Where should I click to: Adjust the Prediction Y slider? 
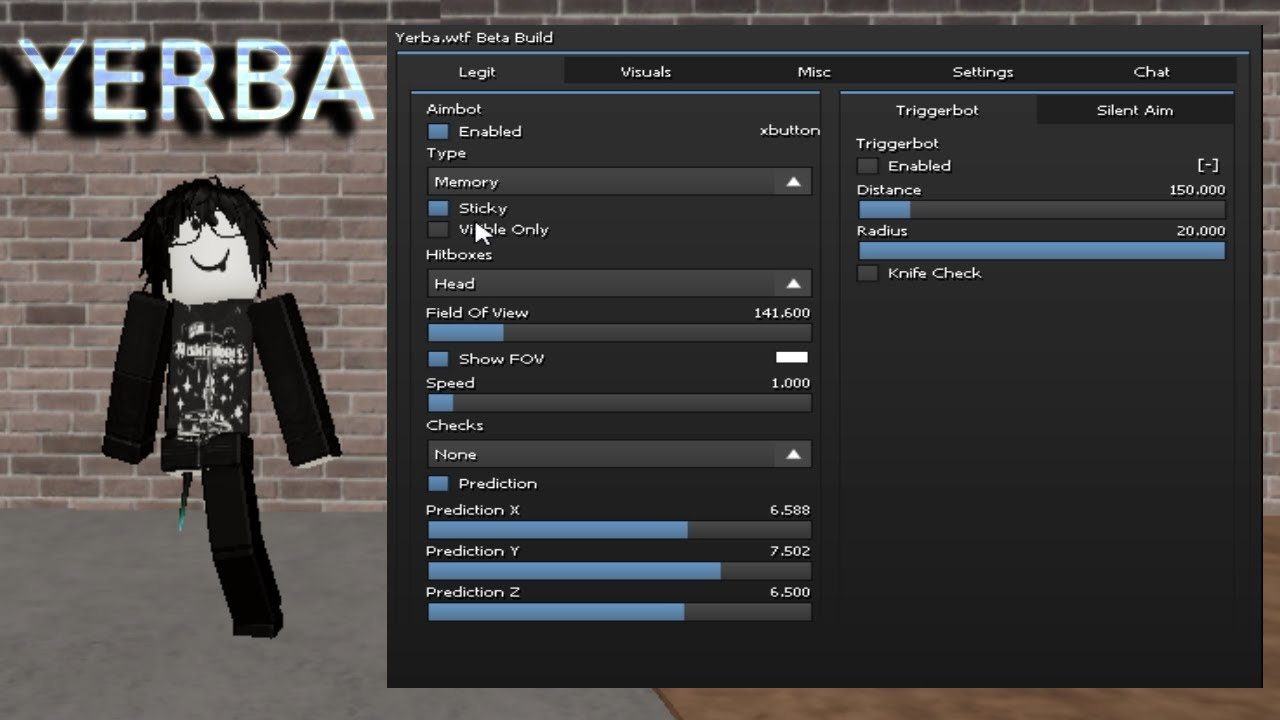coord(619,571)
